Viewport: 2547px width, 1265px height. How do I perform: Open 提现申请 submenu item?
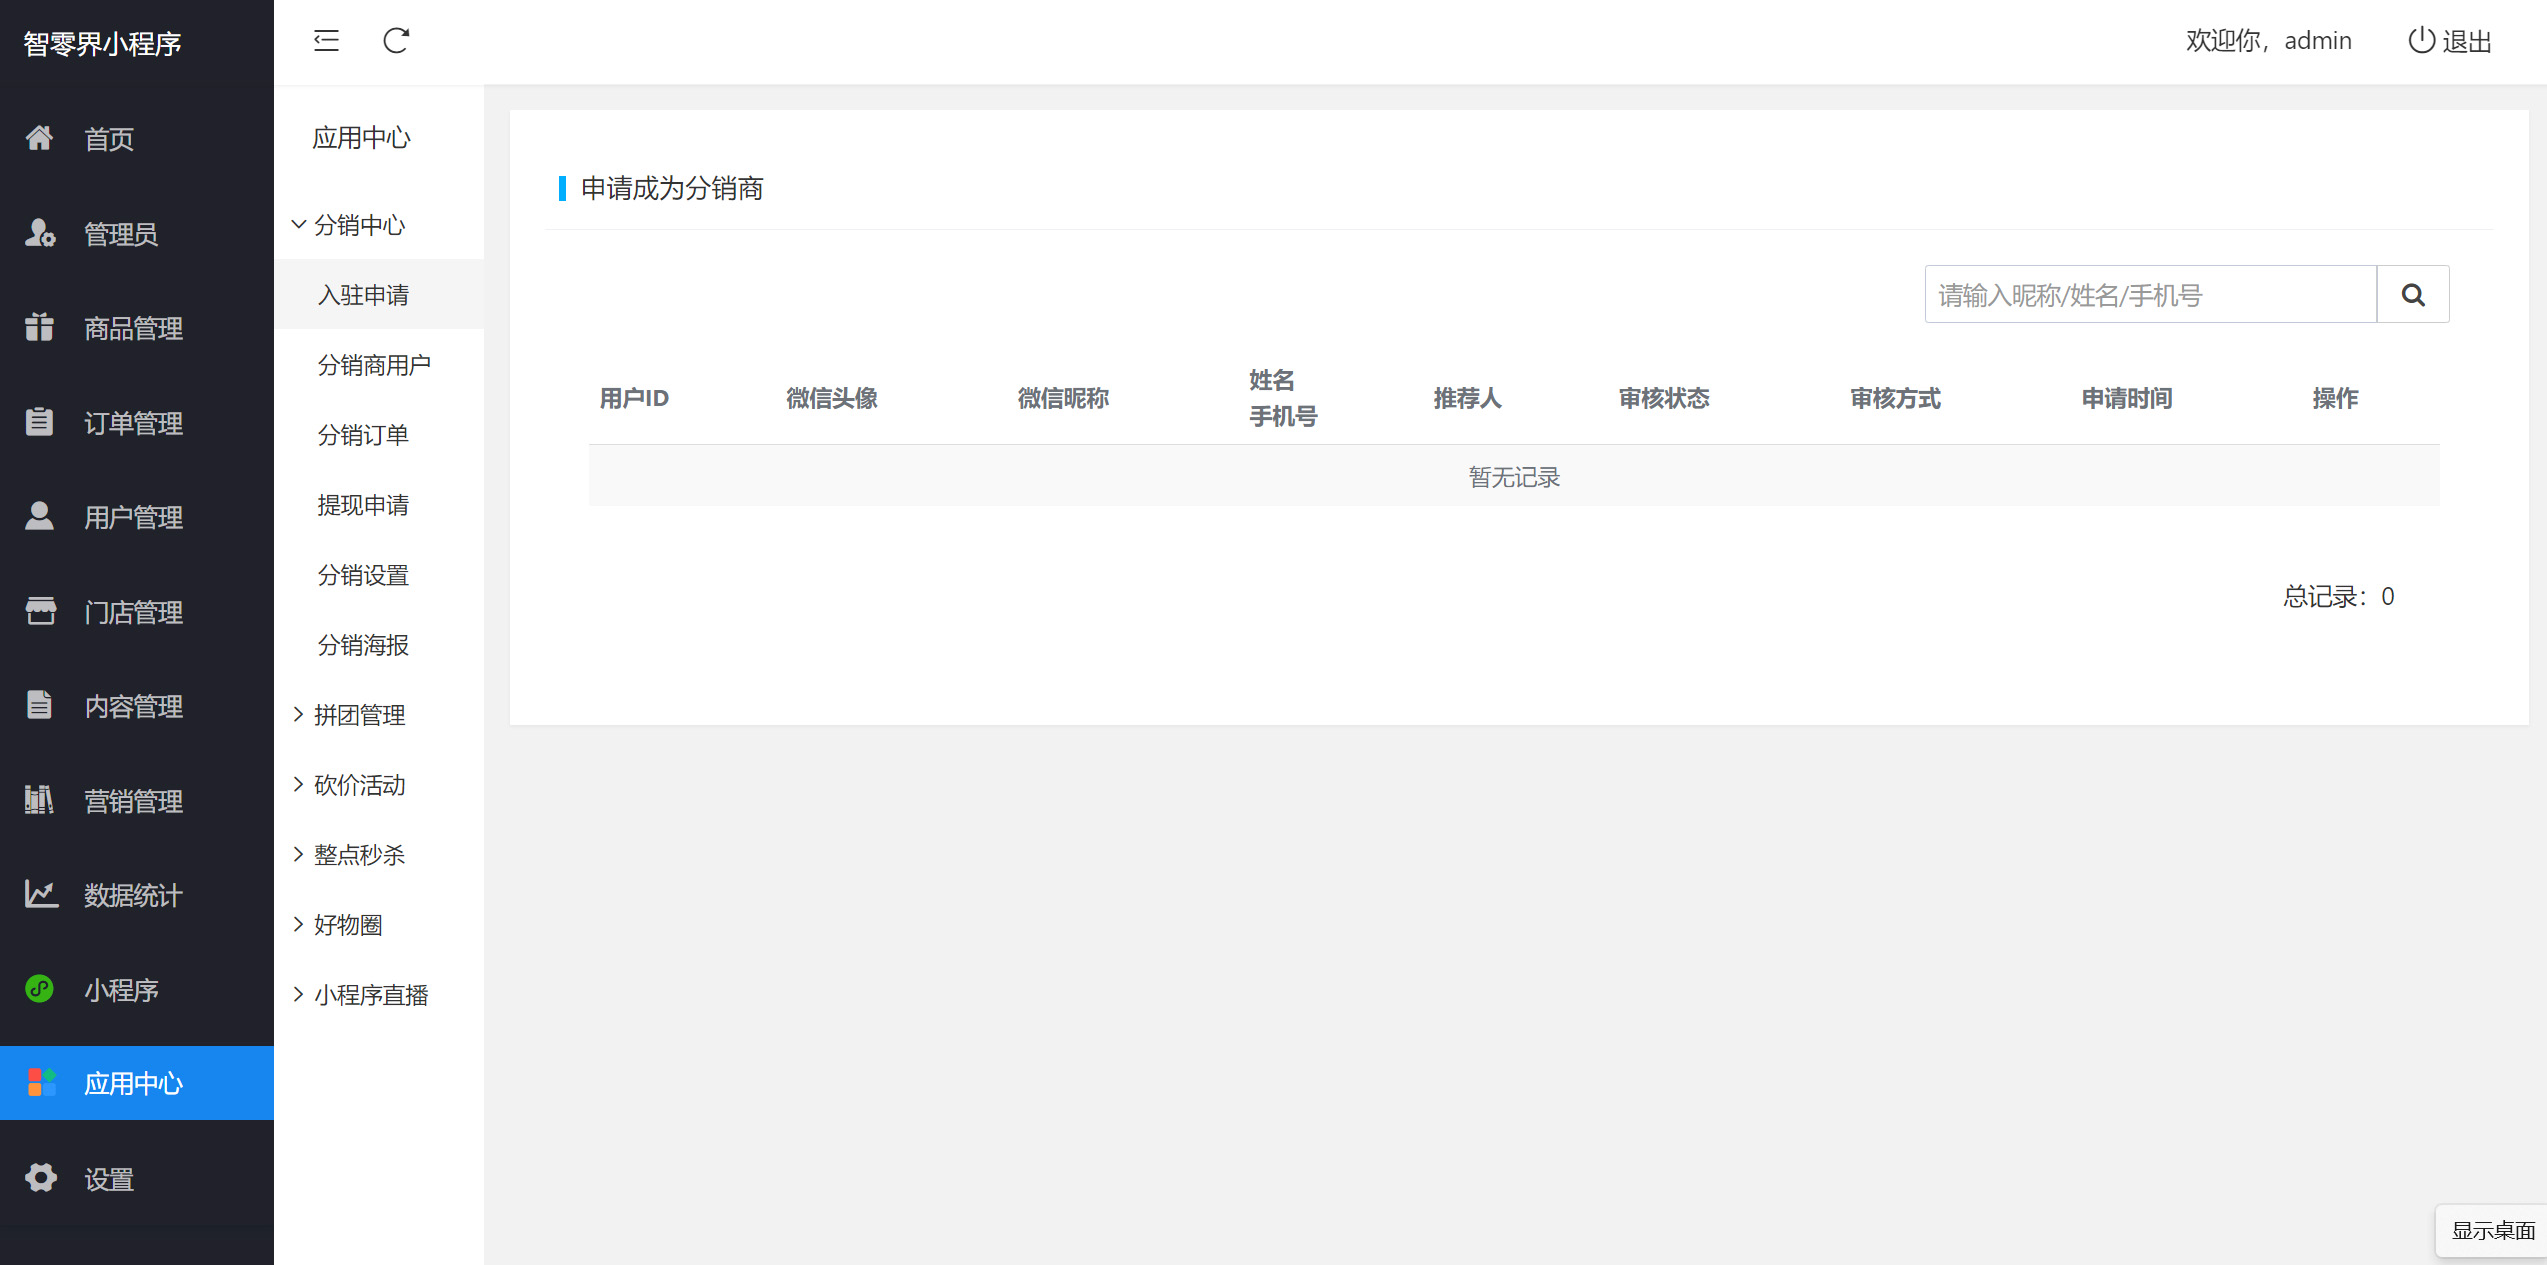tap(362, 505)
